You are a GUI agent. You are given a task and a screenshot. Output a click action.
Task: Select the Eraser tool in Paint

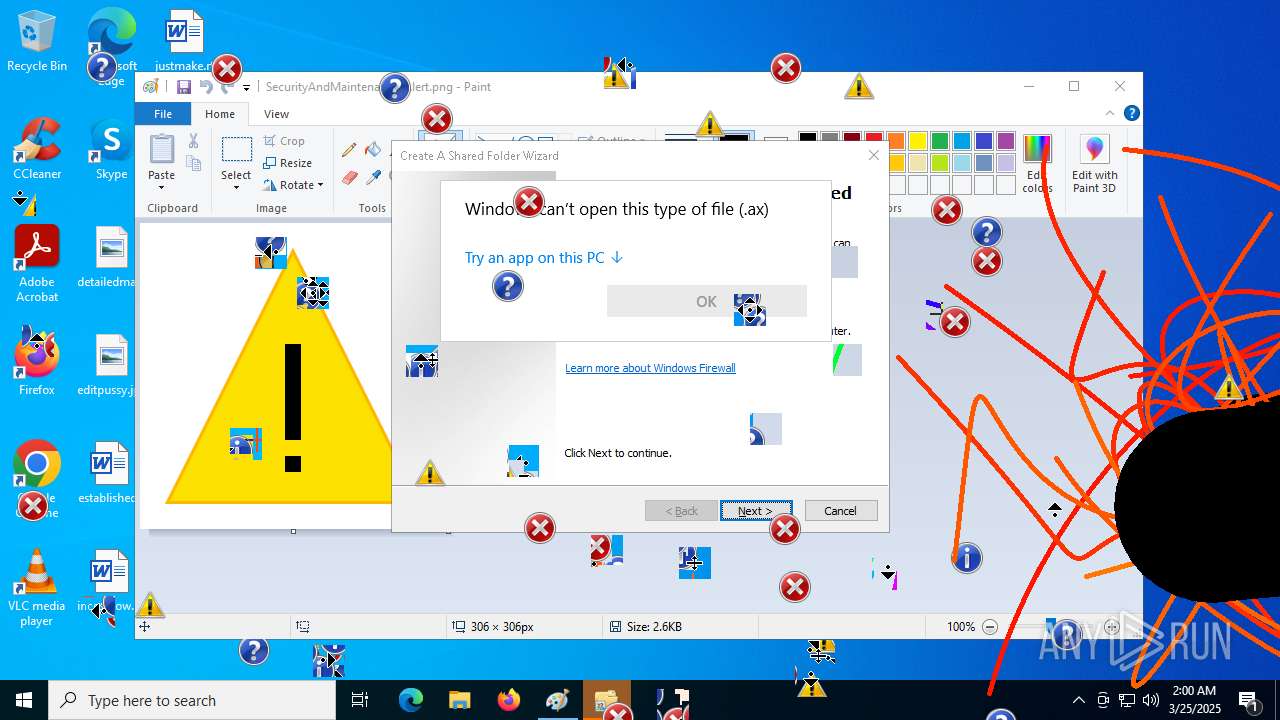[x=349, y=177]
